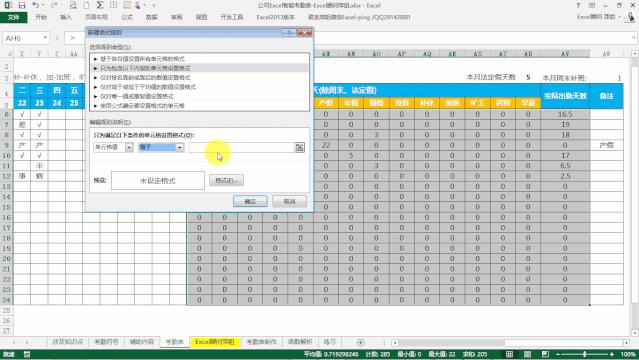The width and height of the screenshot is (639, 360).
Task: Click the horizontal scrollbar at the bottom
Action: [x=510, y=342]
